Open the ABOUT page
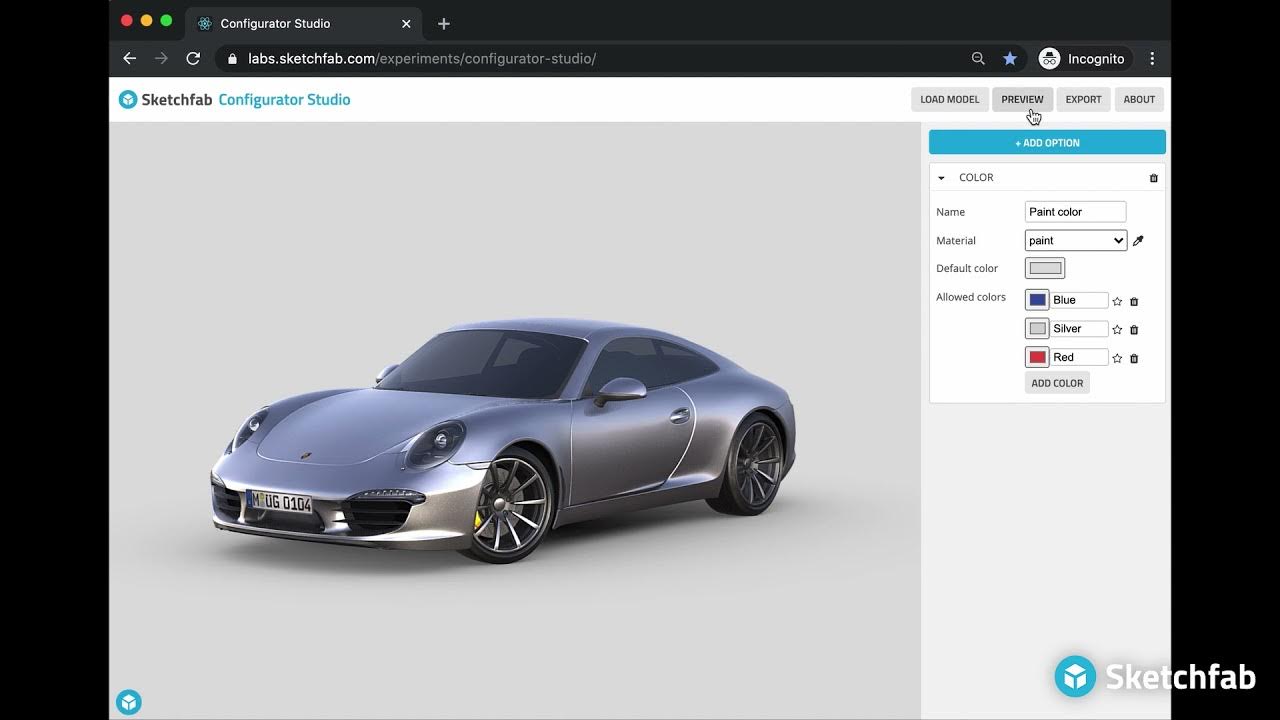 tap(1139, 99)
